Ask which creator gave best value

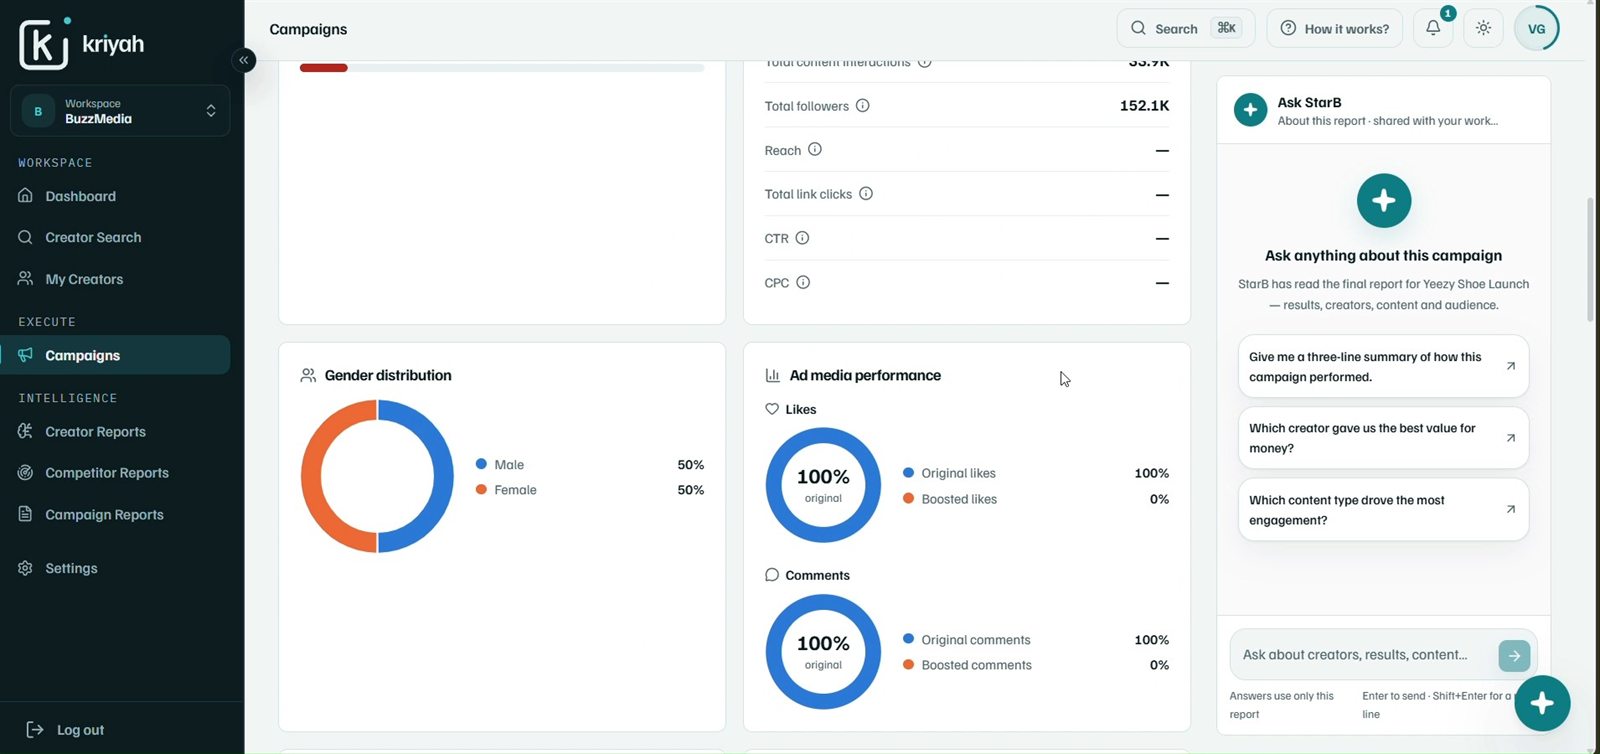1383,438
